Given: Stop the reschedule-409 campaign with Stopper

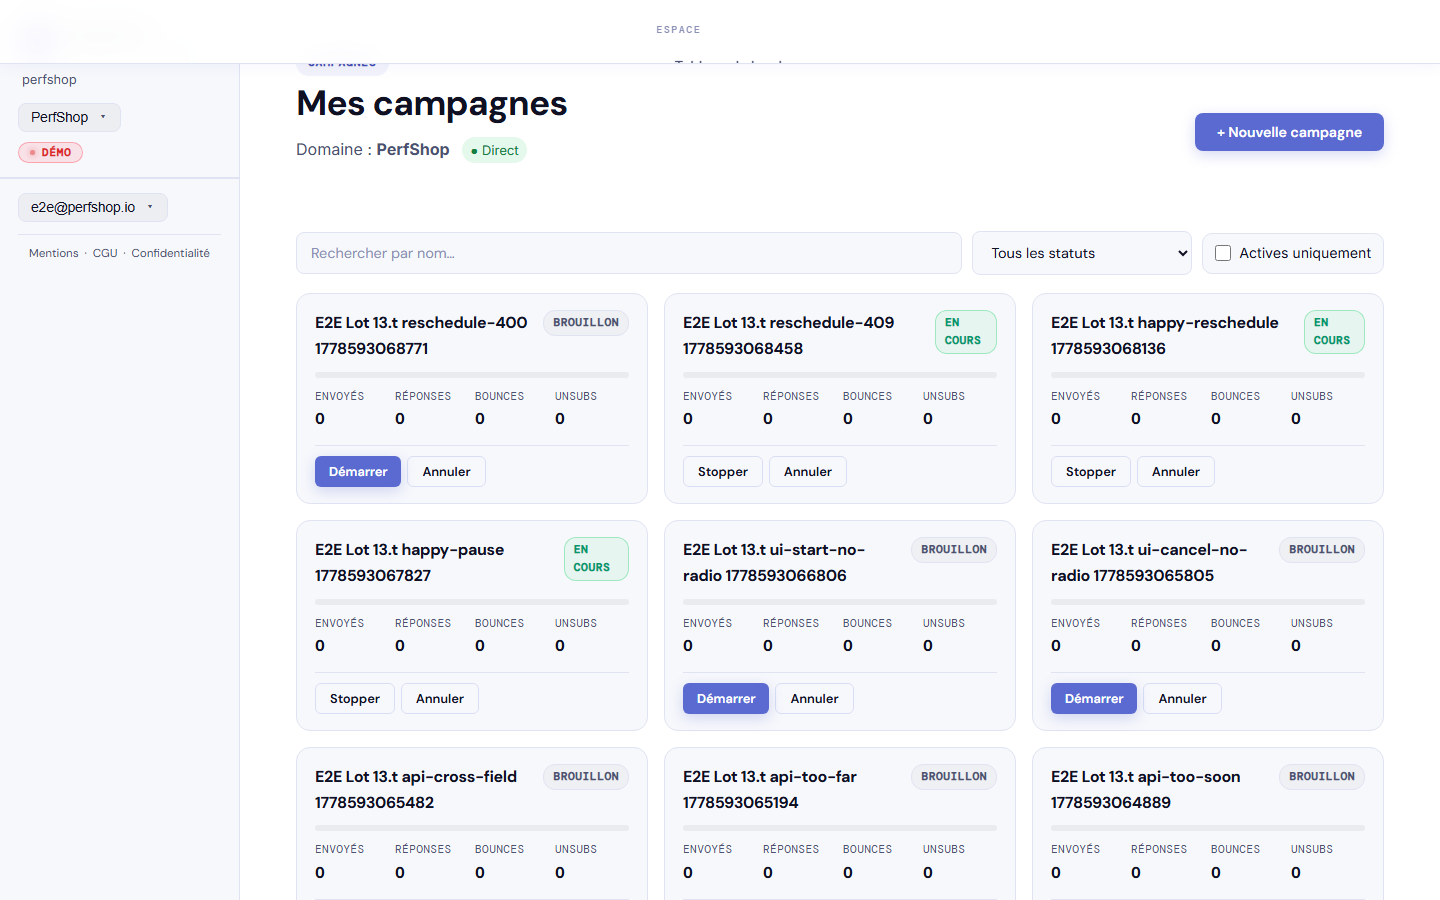Looking at the screenshot, I should [723, 472].
